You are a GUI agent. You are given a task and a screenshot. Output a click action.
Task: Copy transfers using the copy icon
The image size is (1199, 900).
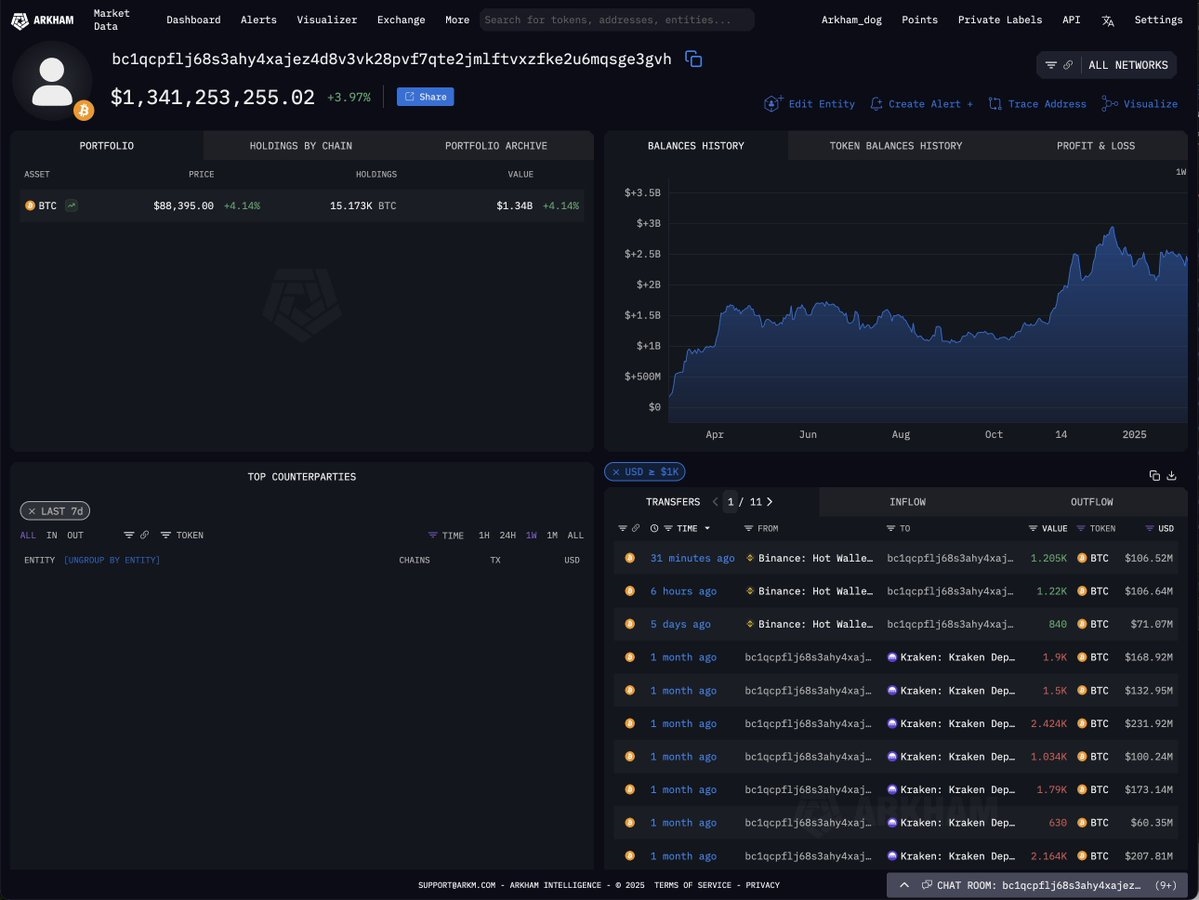tap(1154, 475)
